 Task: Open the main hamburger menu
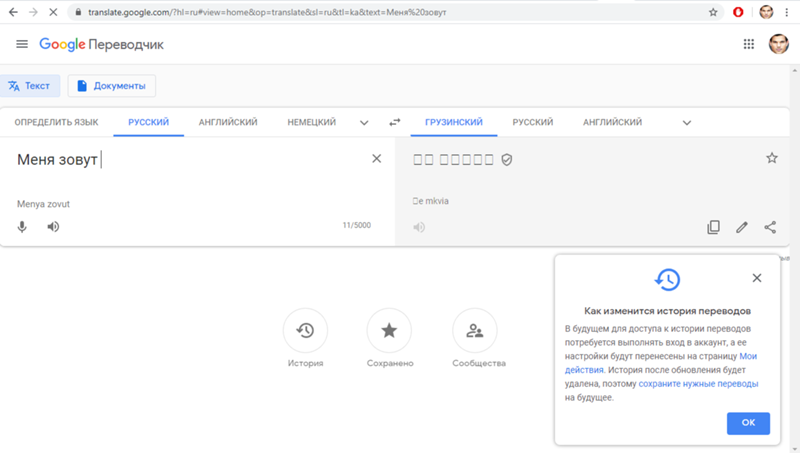tap(22, 44)
